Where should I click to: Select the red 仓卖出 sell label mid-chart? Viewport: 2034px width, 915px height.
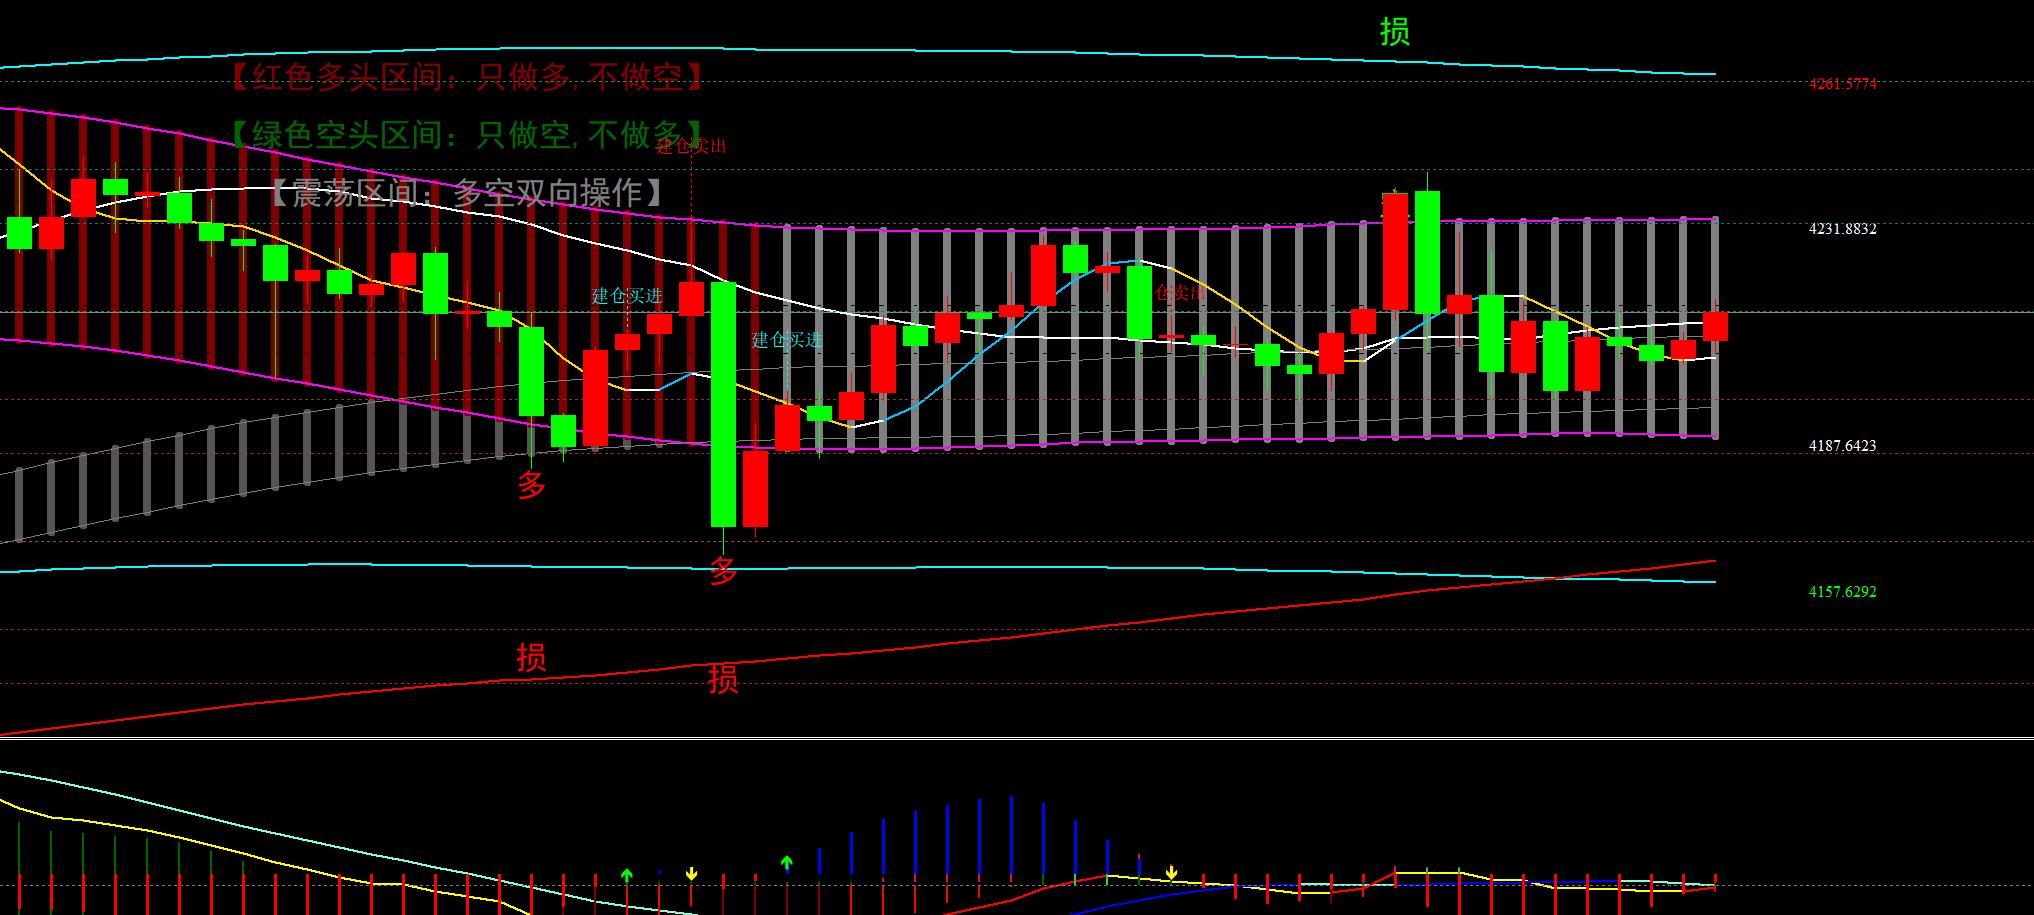pyautogui.click(x=1180, y=293)
